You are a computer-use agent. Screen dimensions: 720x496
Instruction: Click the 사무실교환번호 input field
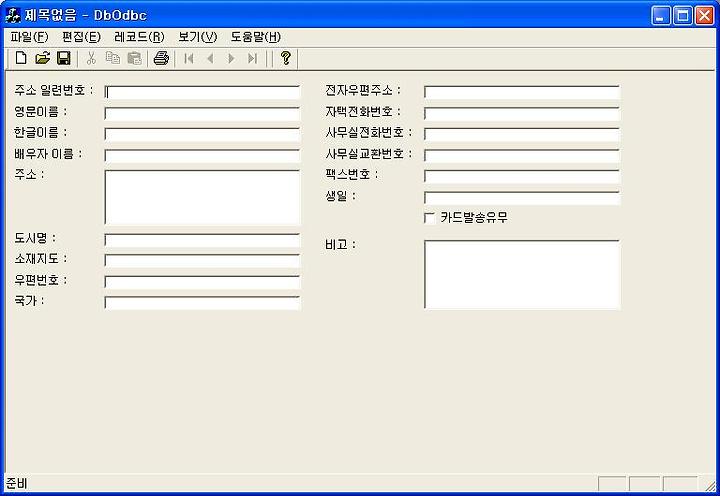[522, 155]
